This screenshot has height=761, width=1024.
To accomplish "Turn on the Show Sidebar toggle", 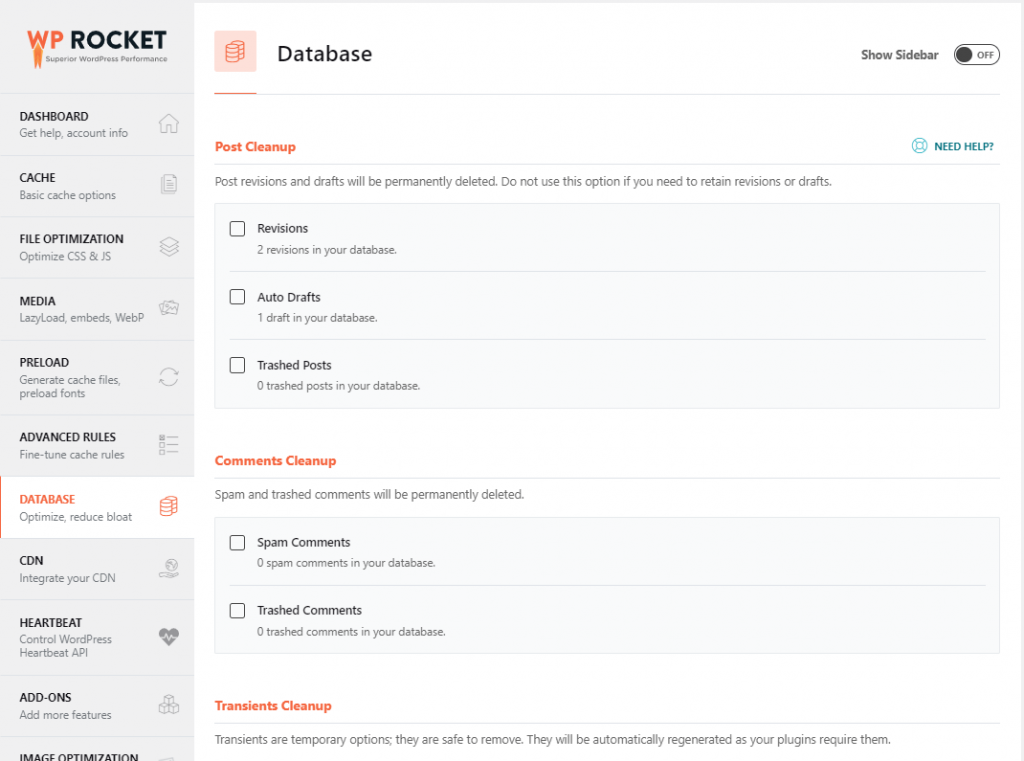I will point(976,55).
